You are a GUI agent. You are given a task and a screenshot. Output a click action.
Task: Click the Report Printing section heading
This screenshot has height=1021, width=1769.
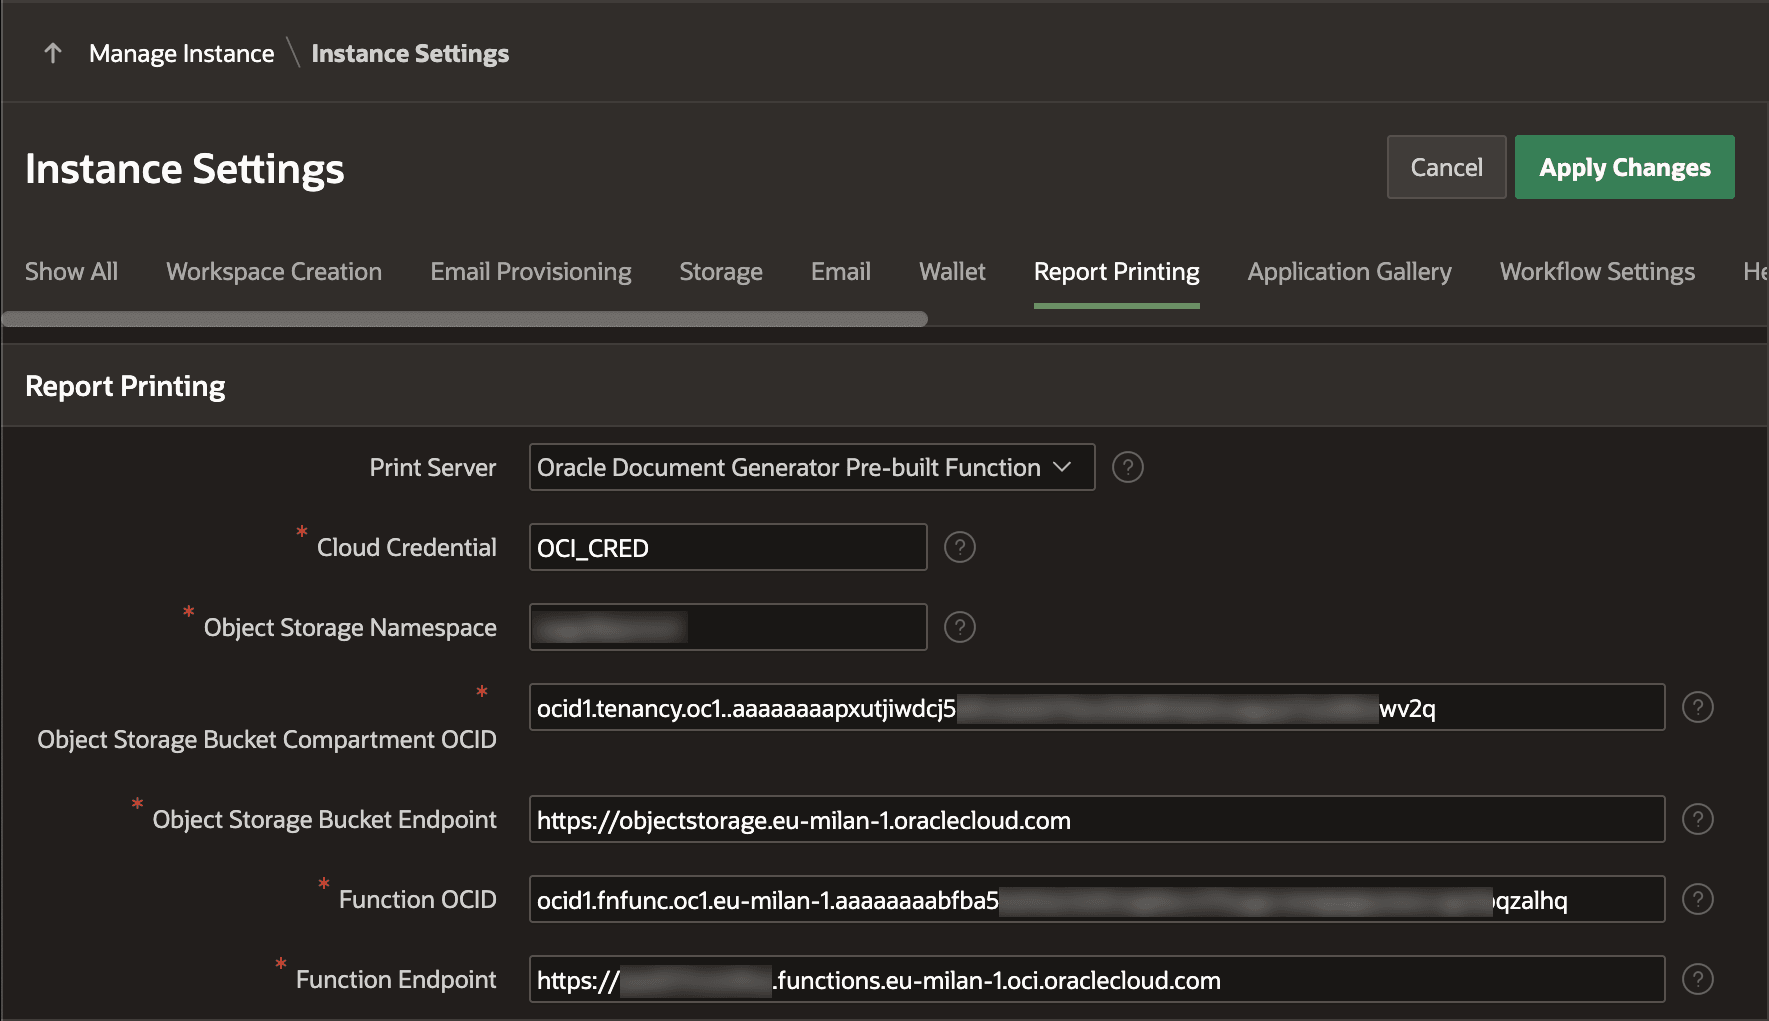tap(125, 386)
